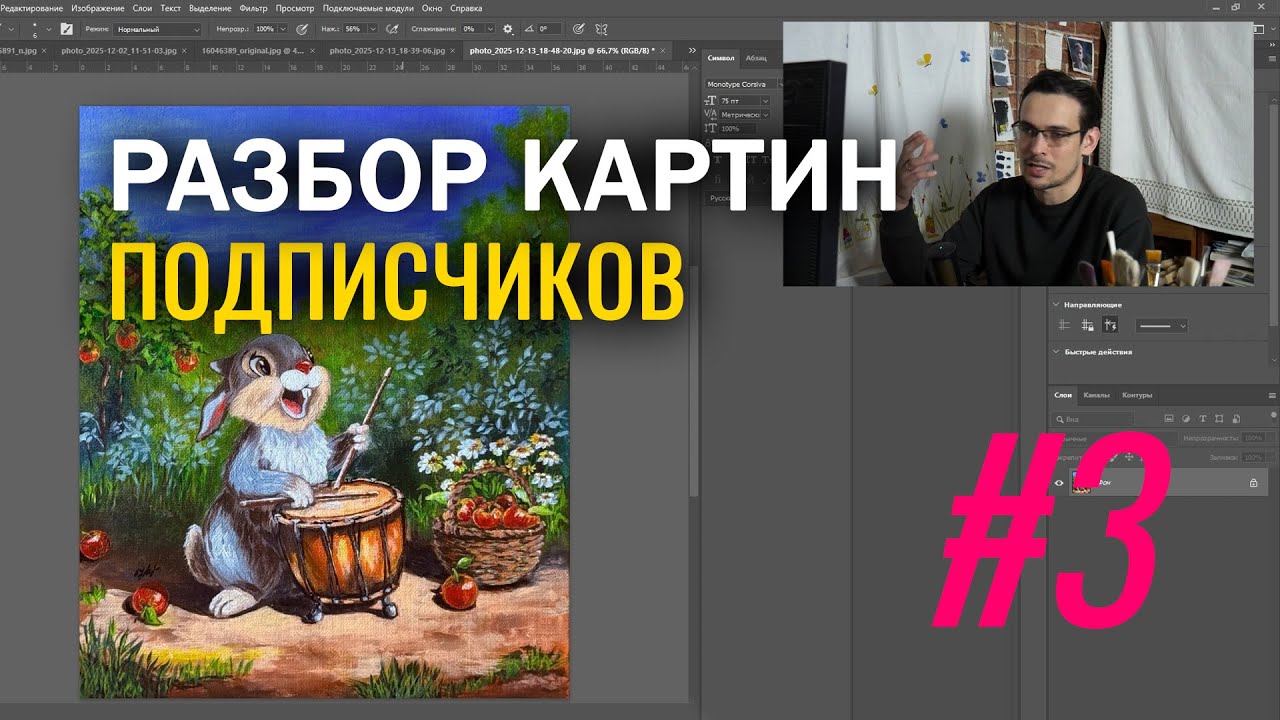Open the Режим blend mode dropdown
Viewport: 1280px width, 720px height.
point(156,29)
